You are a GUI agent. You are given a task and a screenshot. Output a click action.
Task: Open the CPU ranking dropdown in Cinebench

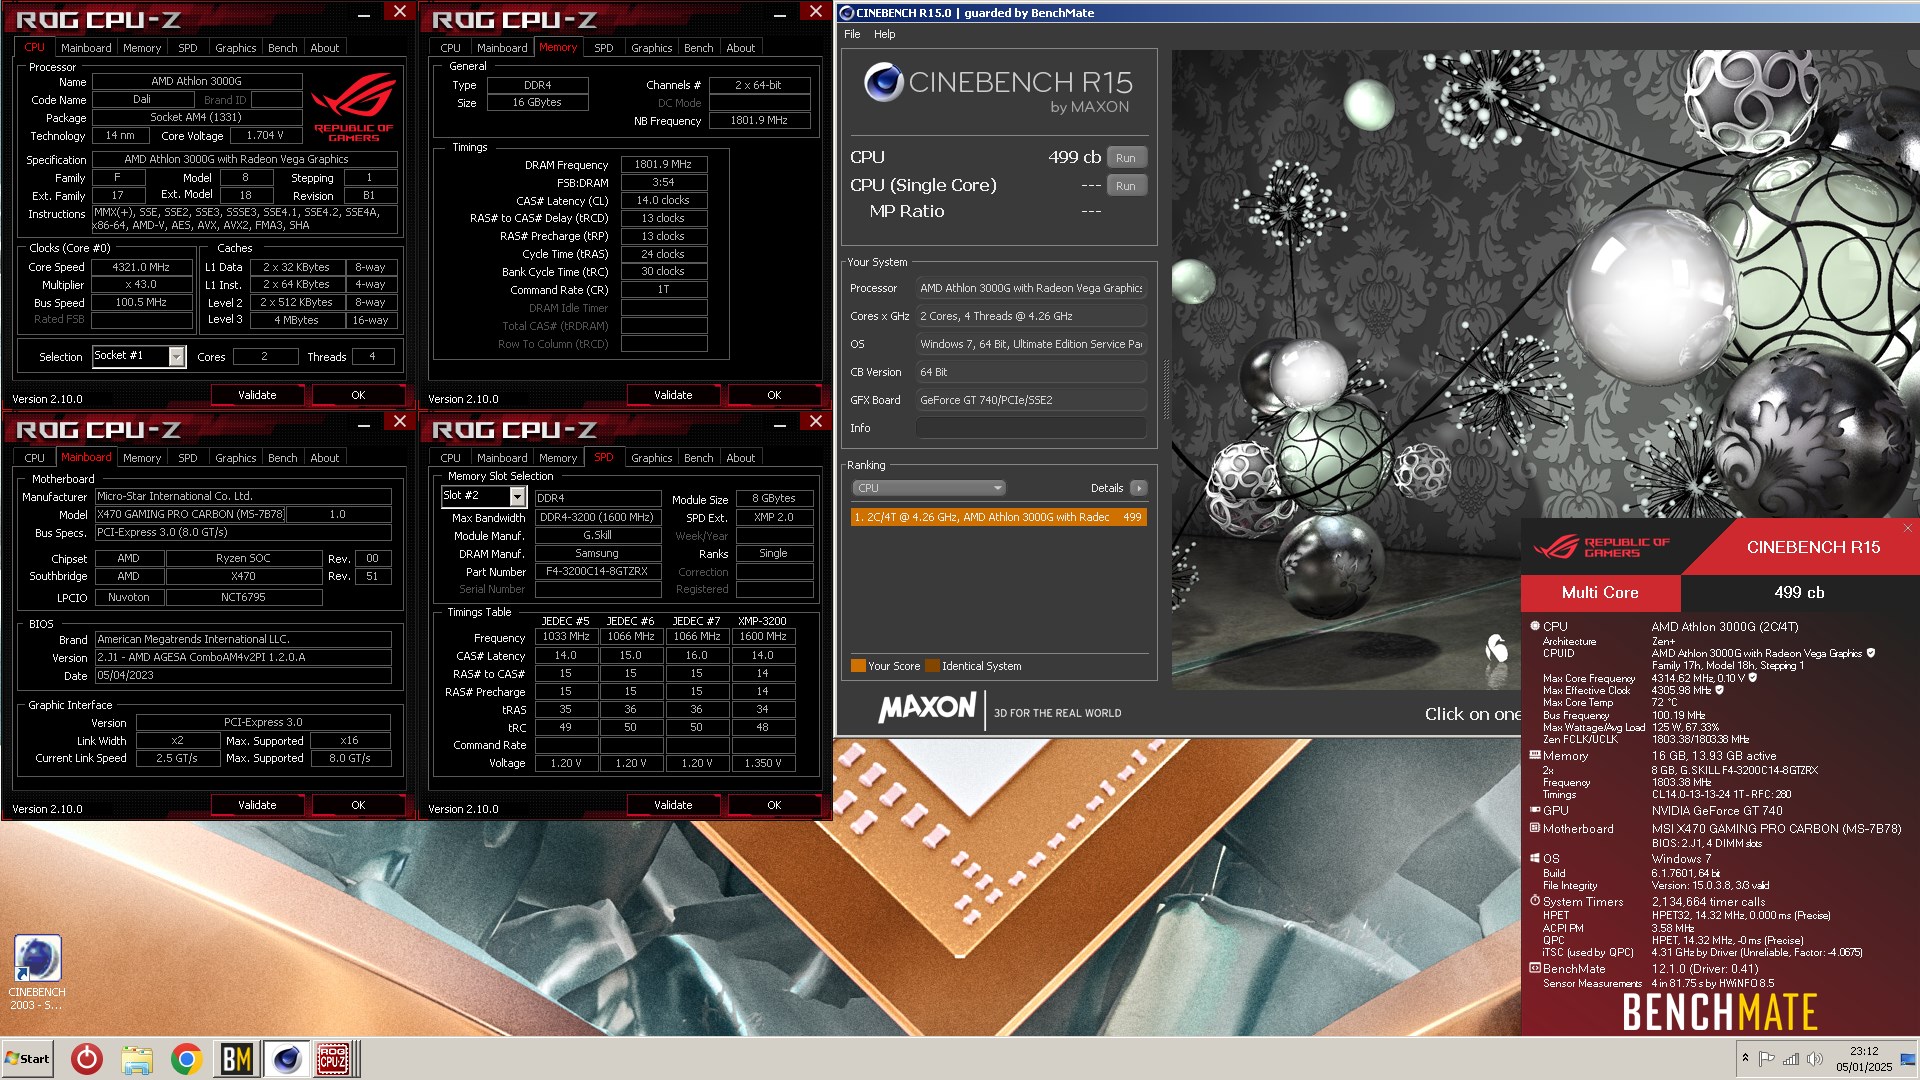point(929,488)
